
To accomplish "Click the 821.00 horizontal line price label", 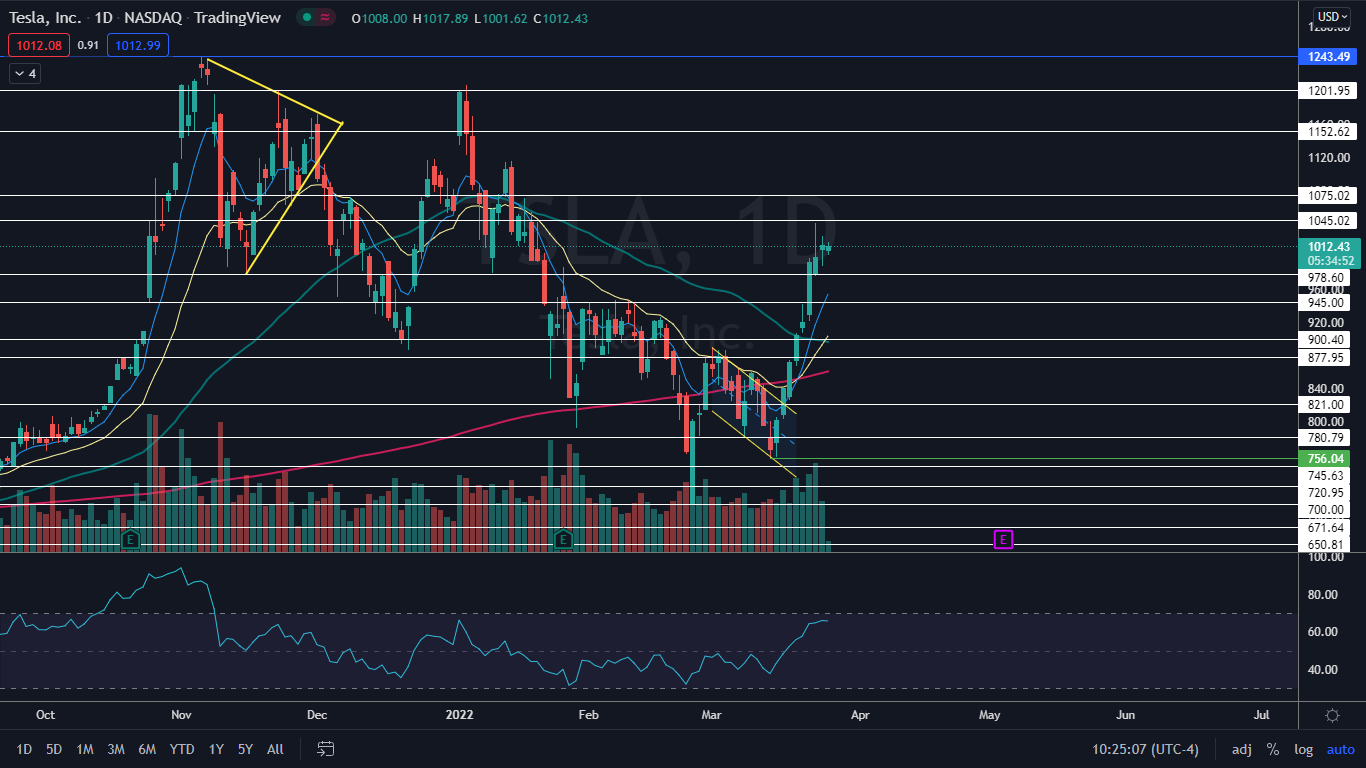I will (1326, 404).
